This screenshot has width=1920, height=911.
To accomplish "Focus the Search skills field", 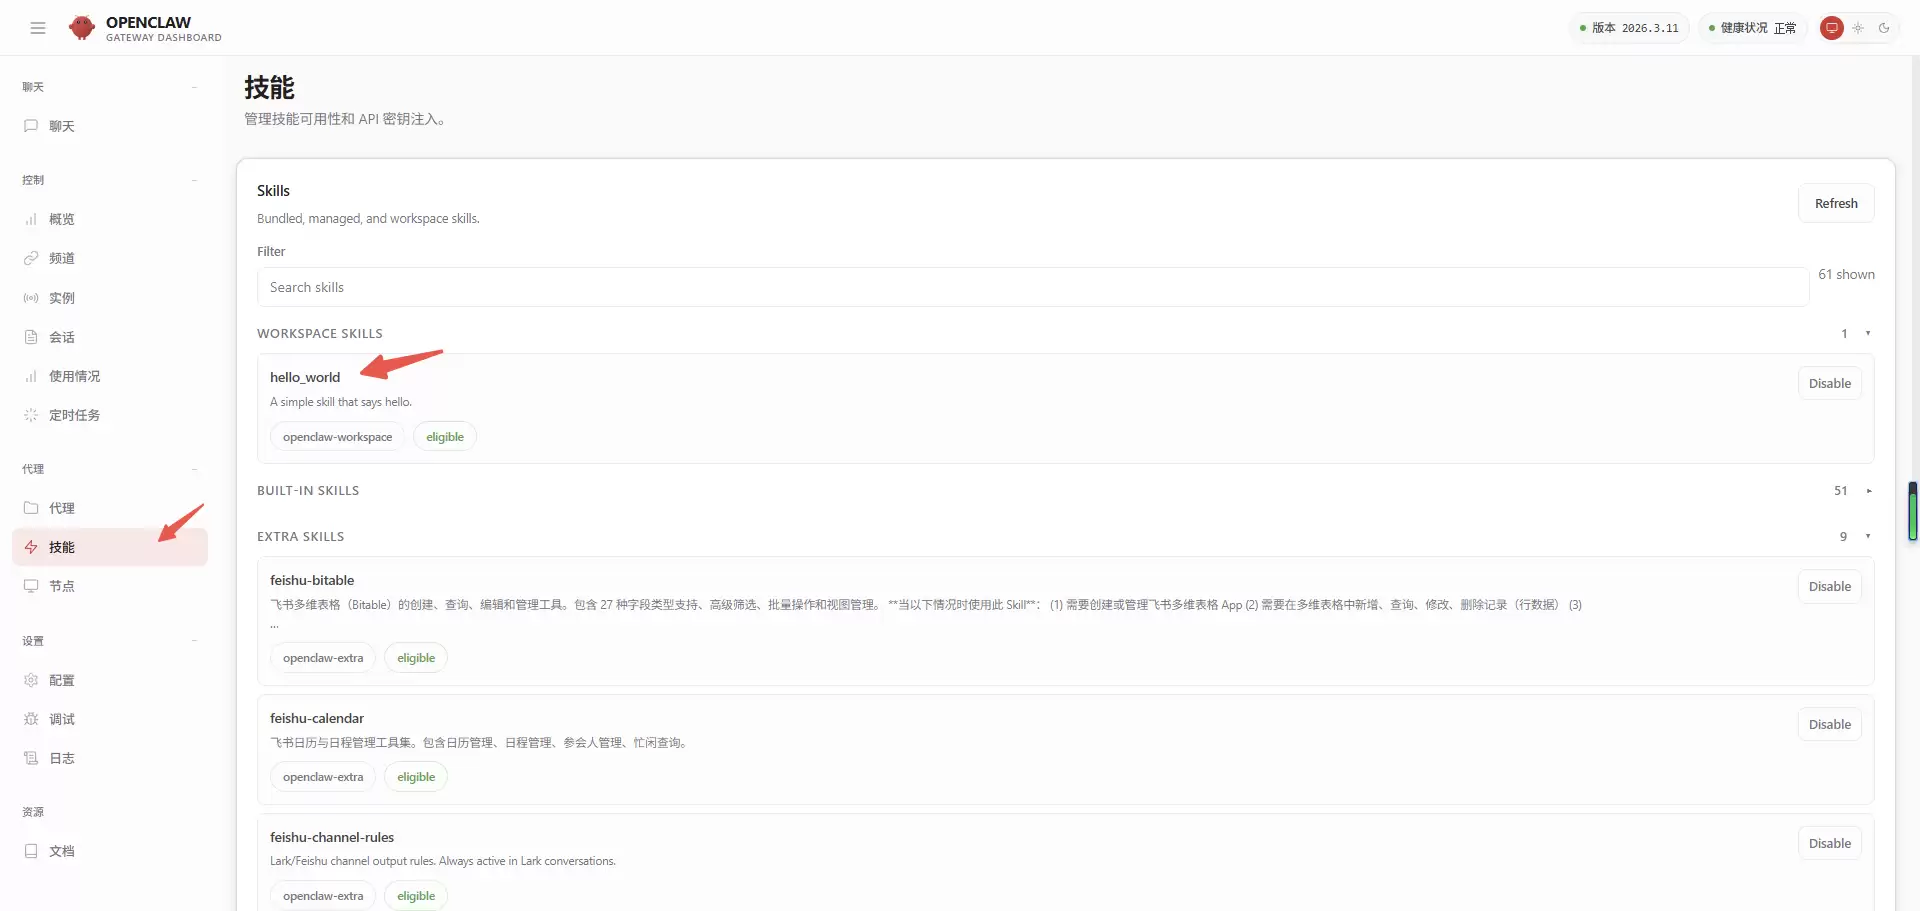I will coord(1032,287).
